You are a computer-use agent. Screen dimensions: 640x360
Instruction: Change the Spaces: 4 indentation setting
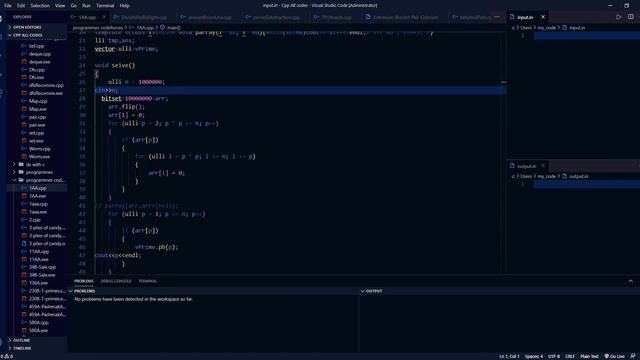click(x=534, y=356)
